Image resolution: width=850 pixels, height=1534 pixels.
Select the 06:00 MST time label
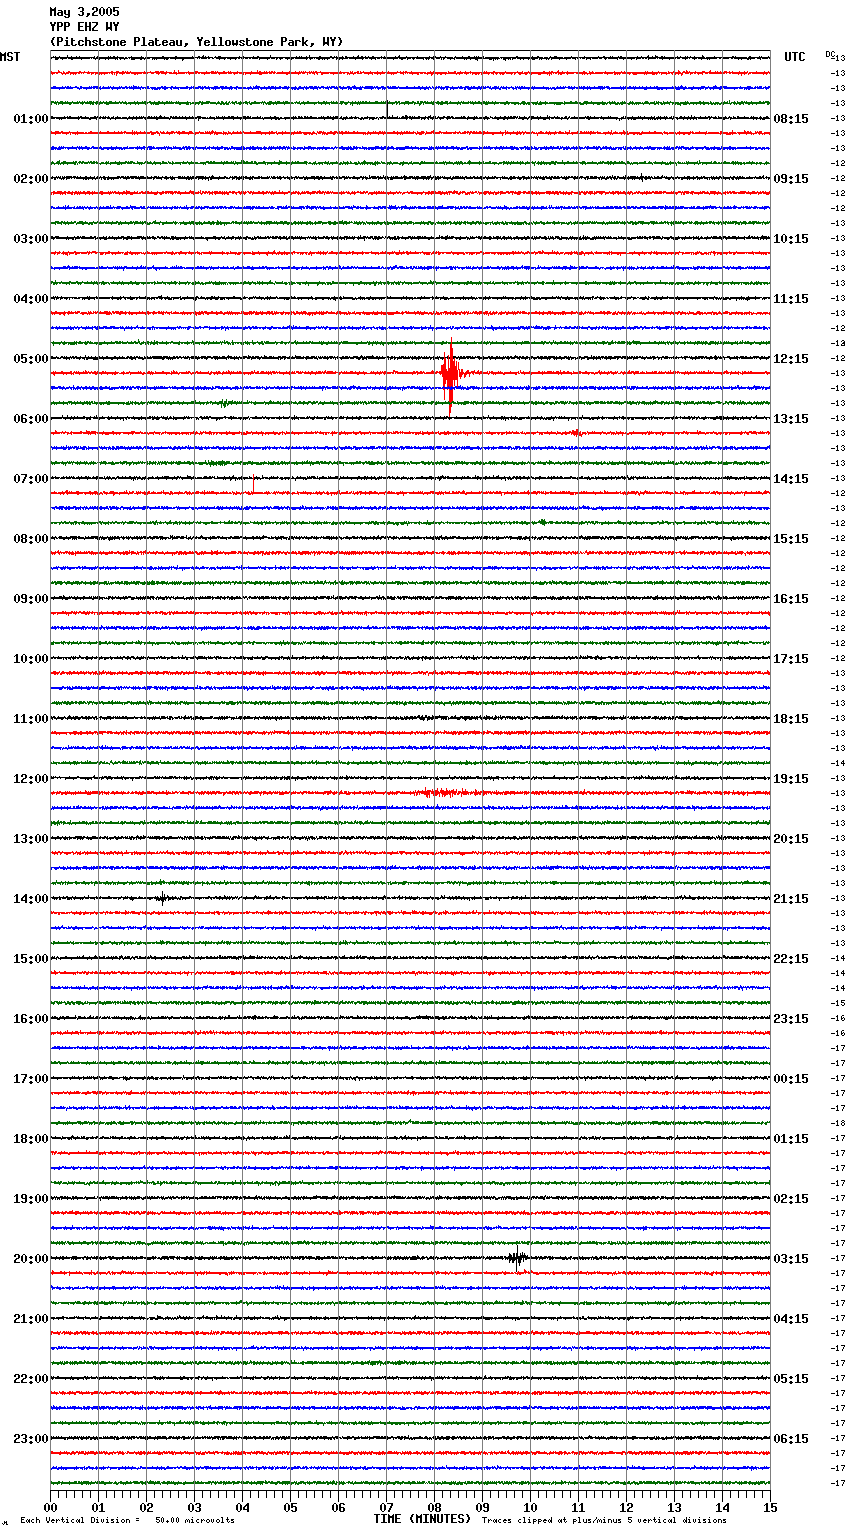pos(31,419)
